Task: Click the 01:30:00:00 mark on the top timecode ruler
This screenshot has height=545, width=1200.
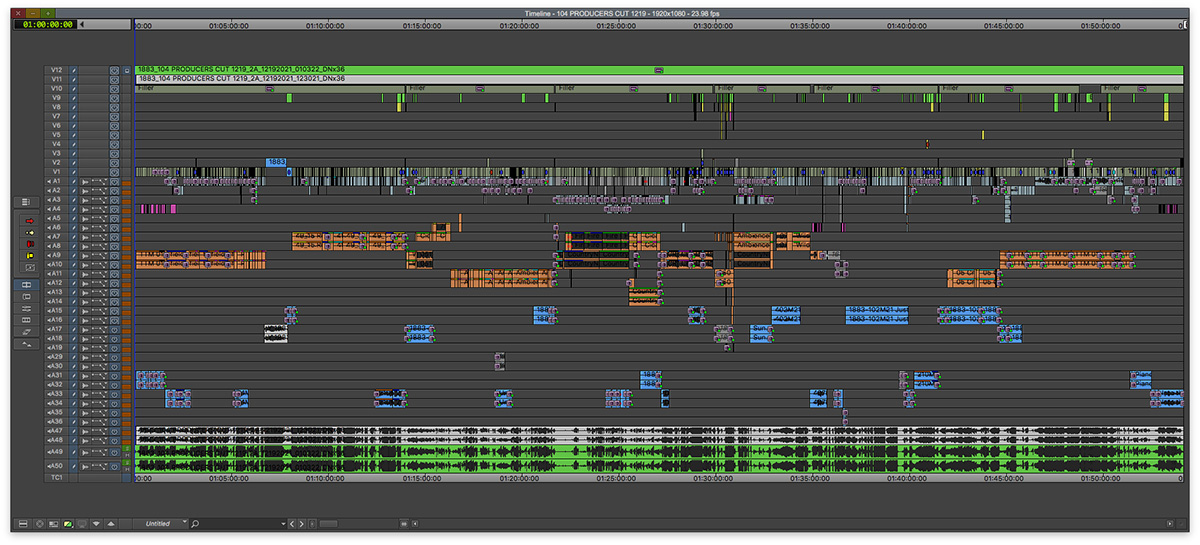Action: click(x=716, y=27)
